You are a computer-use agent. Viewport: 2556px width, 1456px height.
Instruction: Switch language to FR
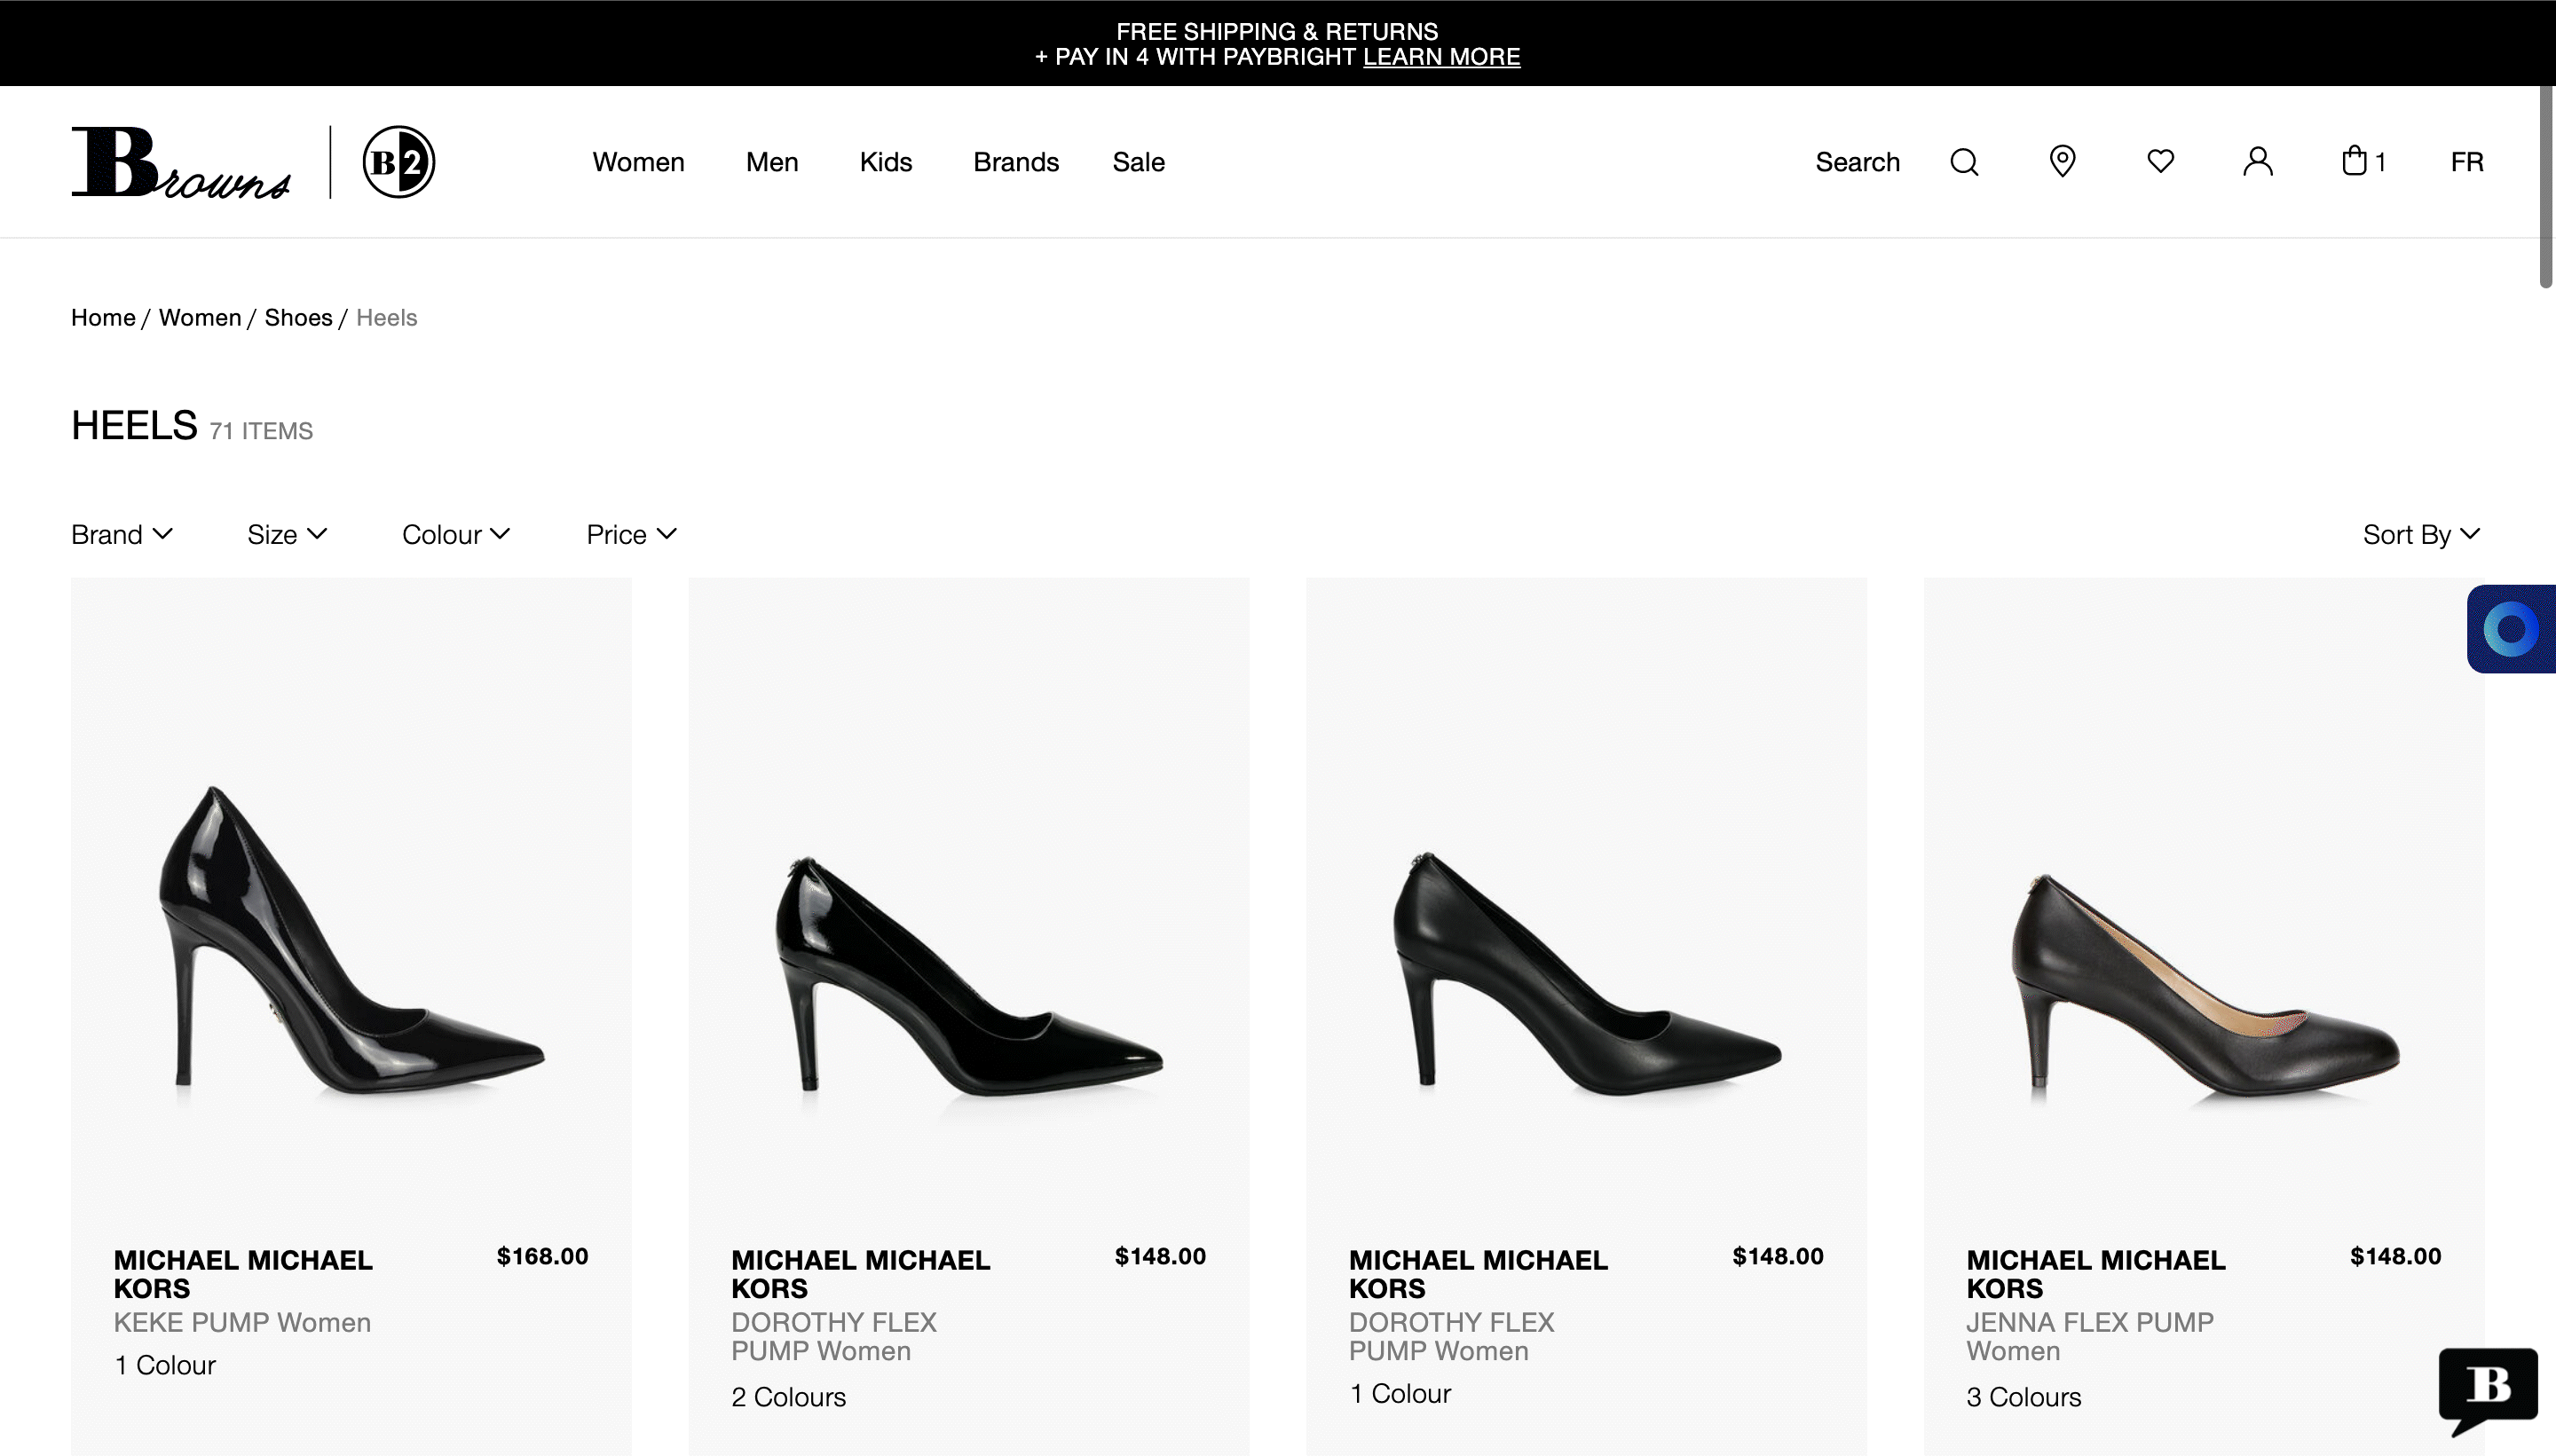[2466, 162]
